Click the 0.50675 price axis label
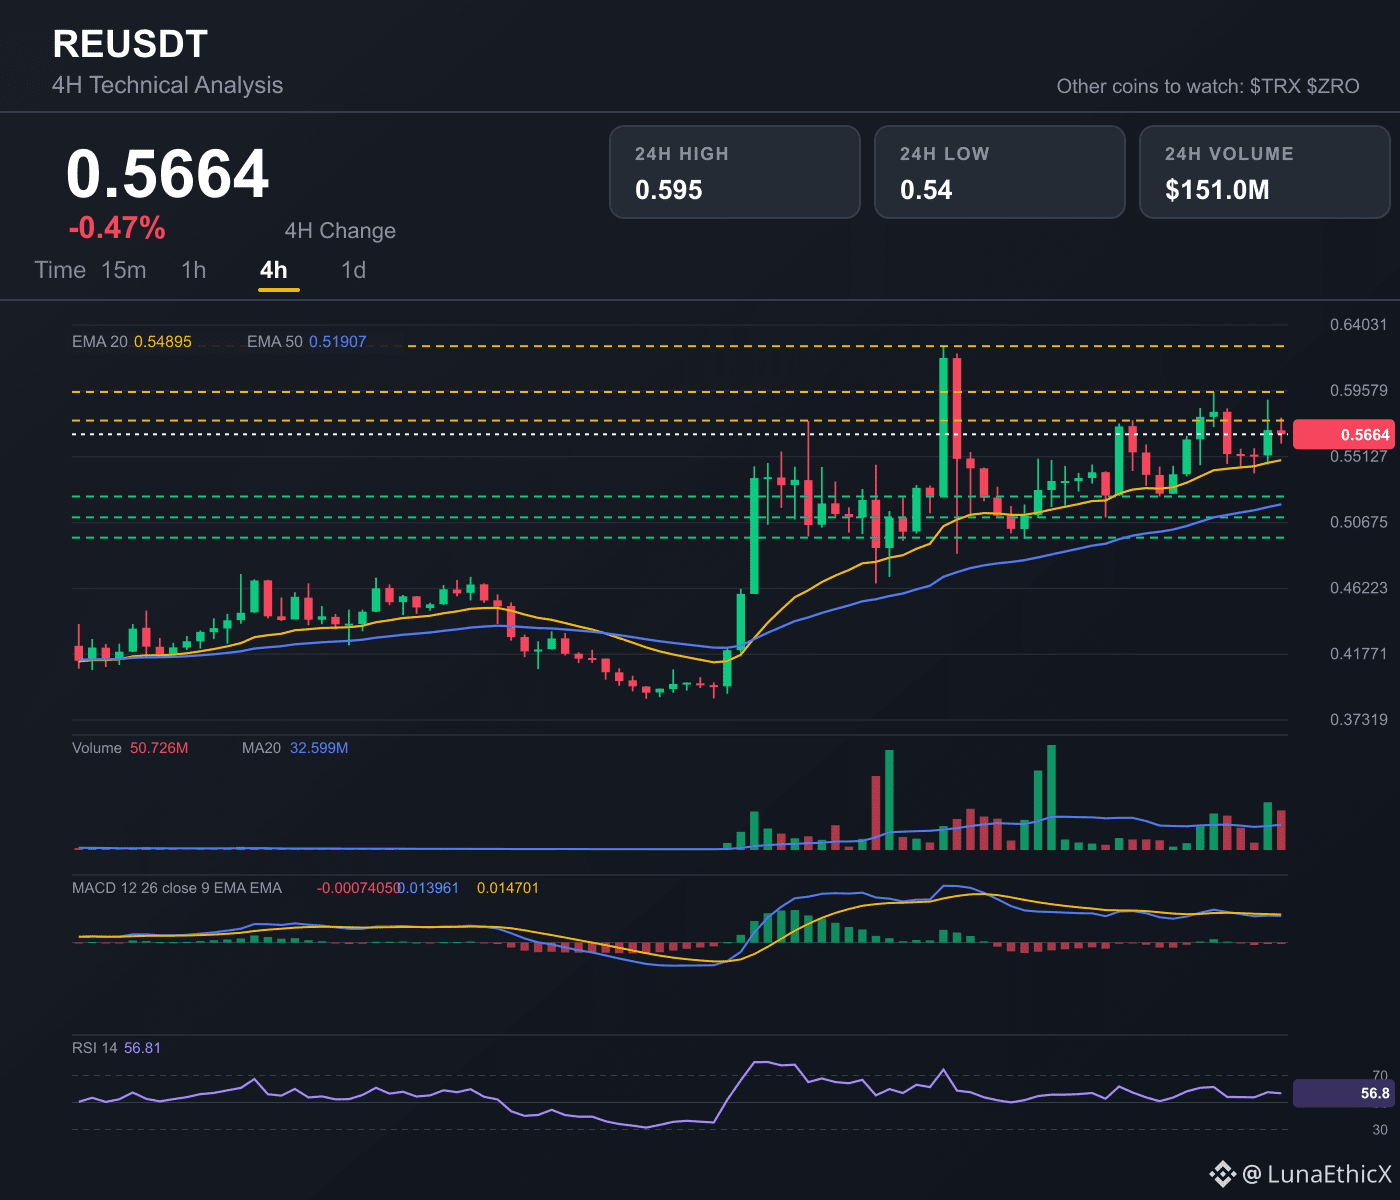 tap(1359, 522)
